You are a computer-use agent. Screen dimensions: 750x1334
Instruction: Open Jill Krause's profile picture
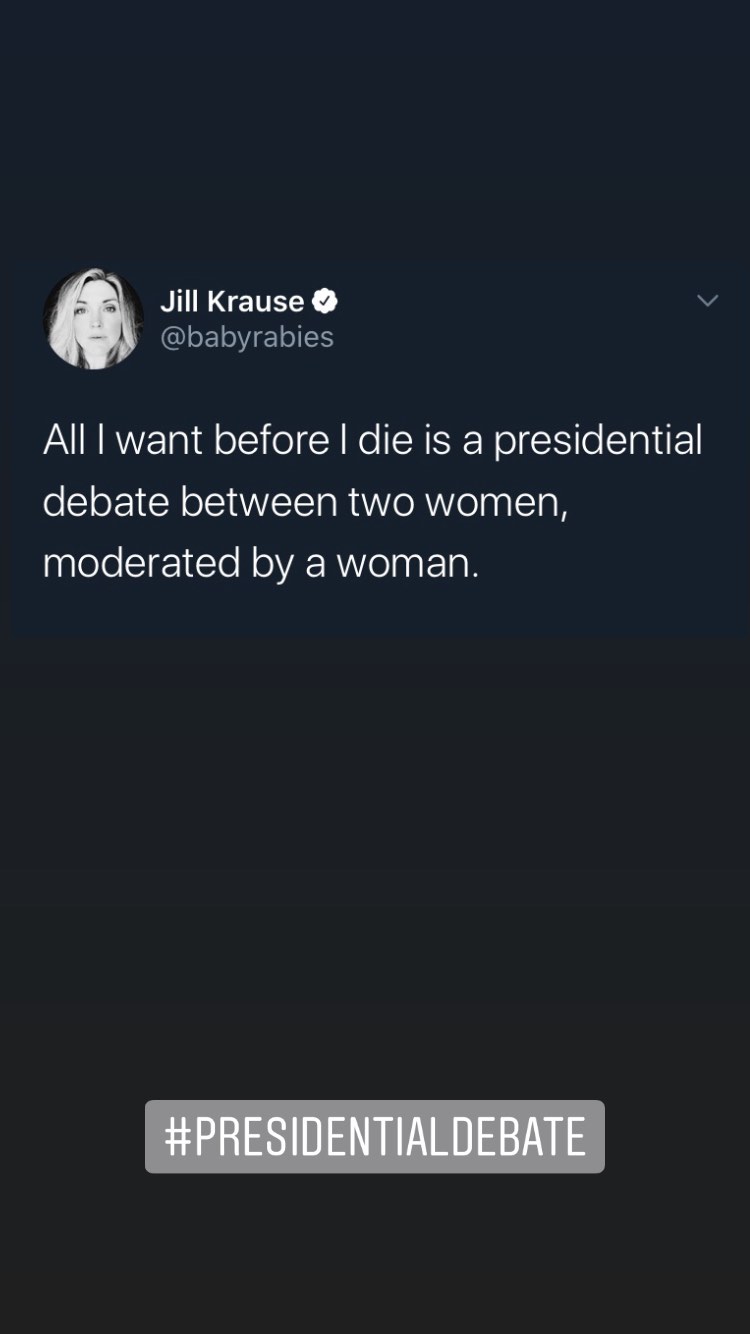point(93,319)
